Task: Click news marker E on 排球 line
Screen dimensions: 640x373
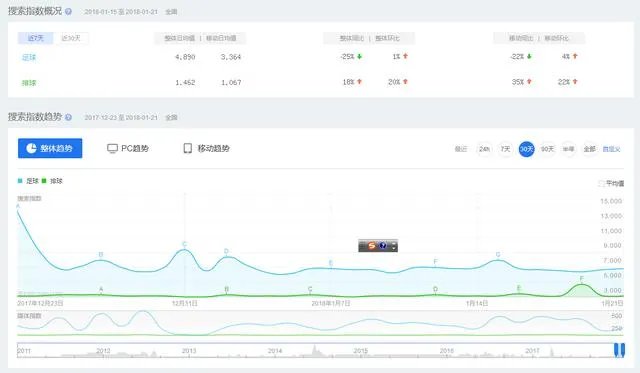Action: (x=519, y=288)
